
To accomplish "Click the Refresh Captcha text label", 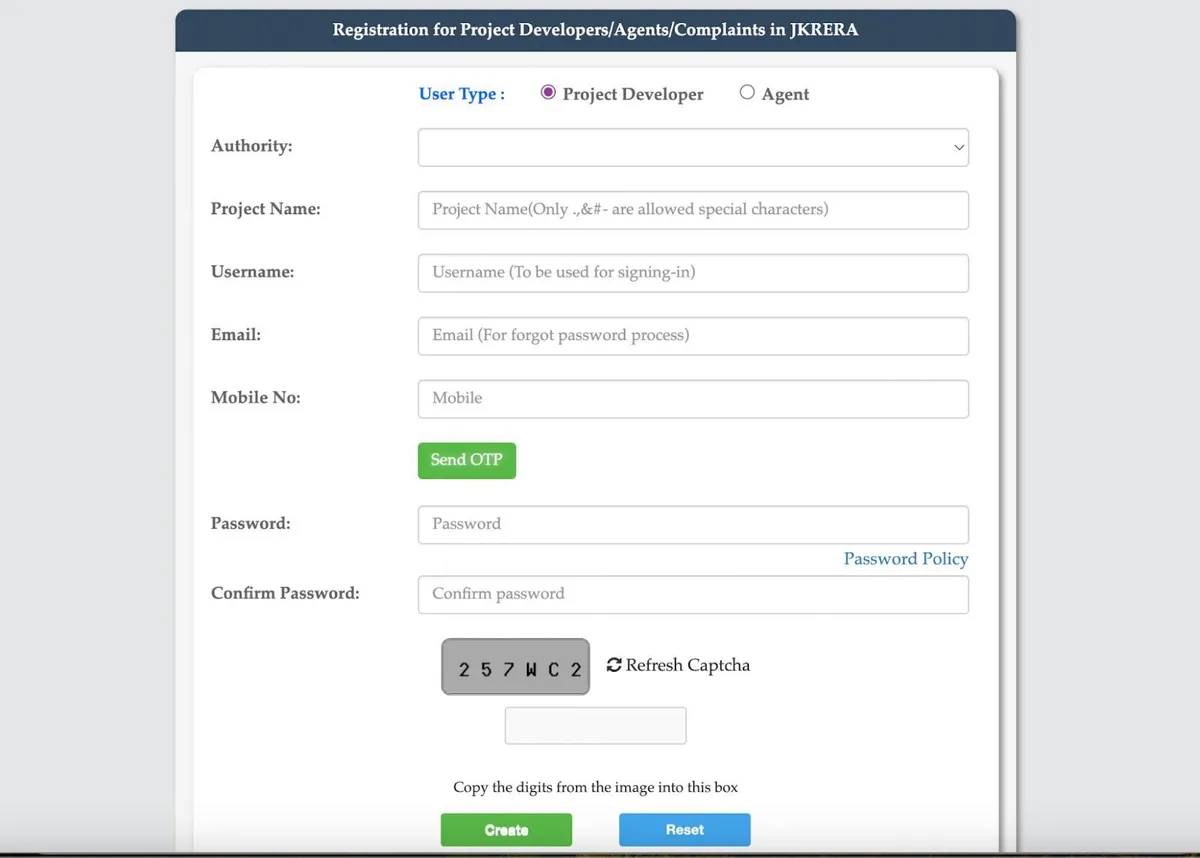I will click(x=688, y=665).
